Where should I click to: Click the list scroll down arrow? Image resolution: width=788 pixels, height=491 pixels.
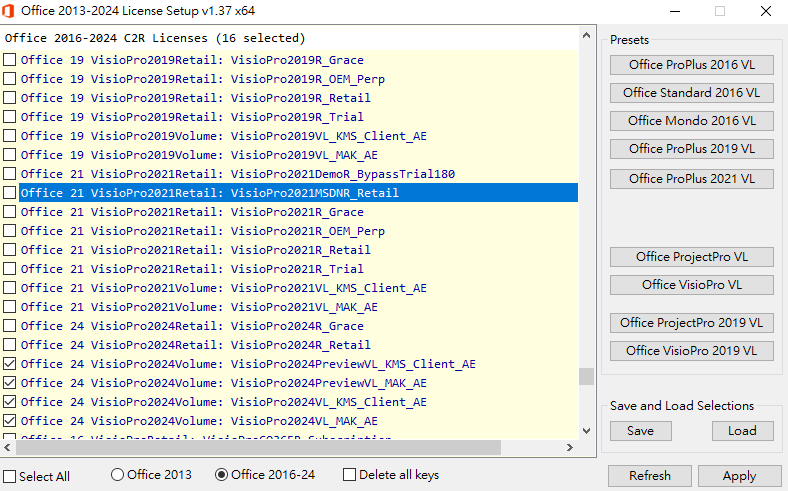pyautogui.click(x=586, y=431)
